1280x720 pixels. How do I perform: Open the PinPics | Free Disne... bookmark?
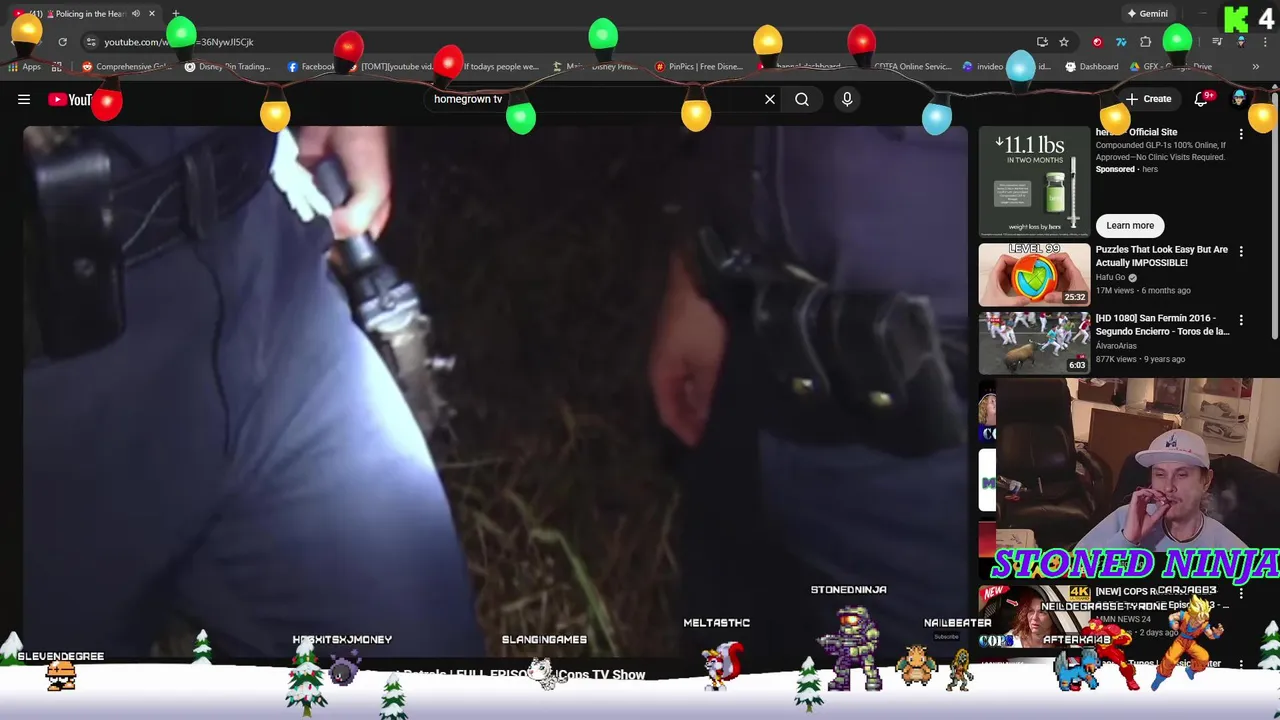pos(699,67)
